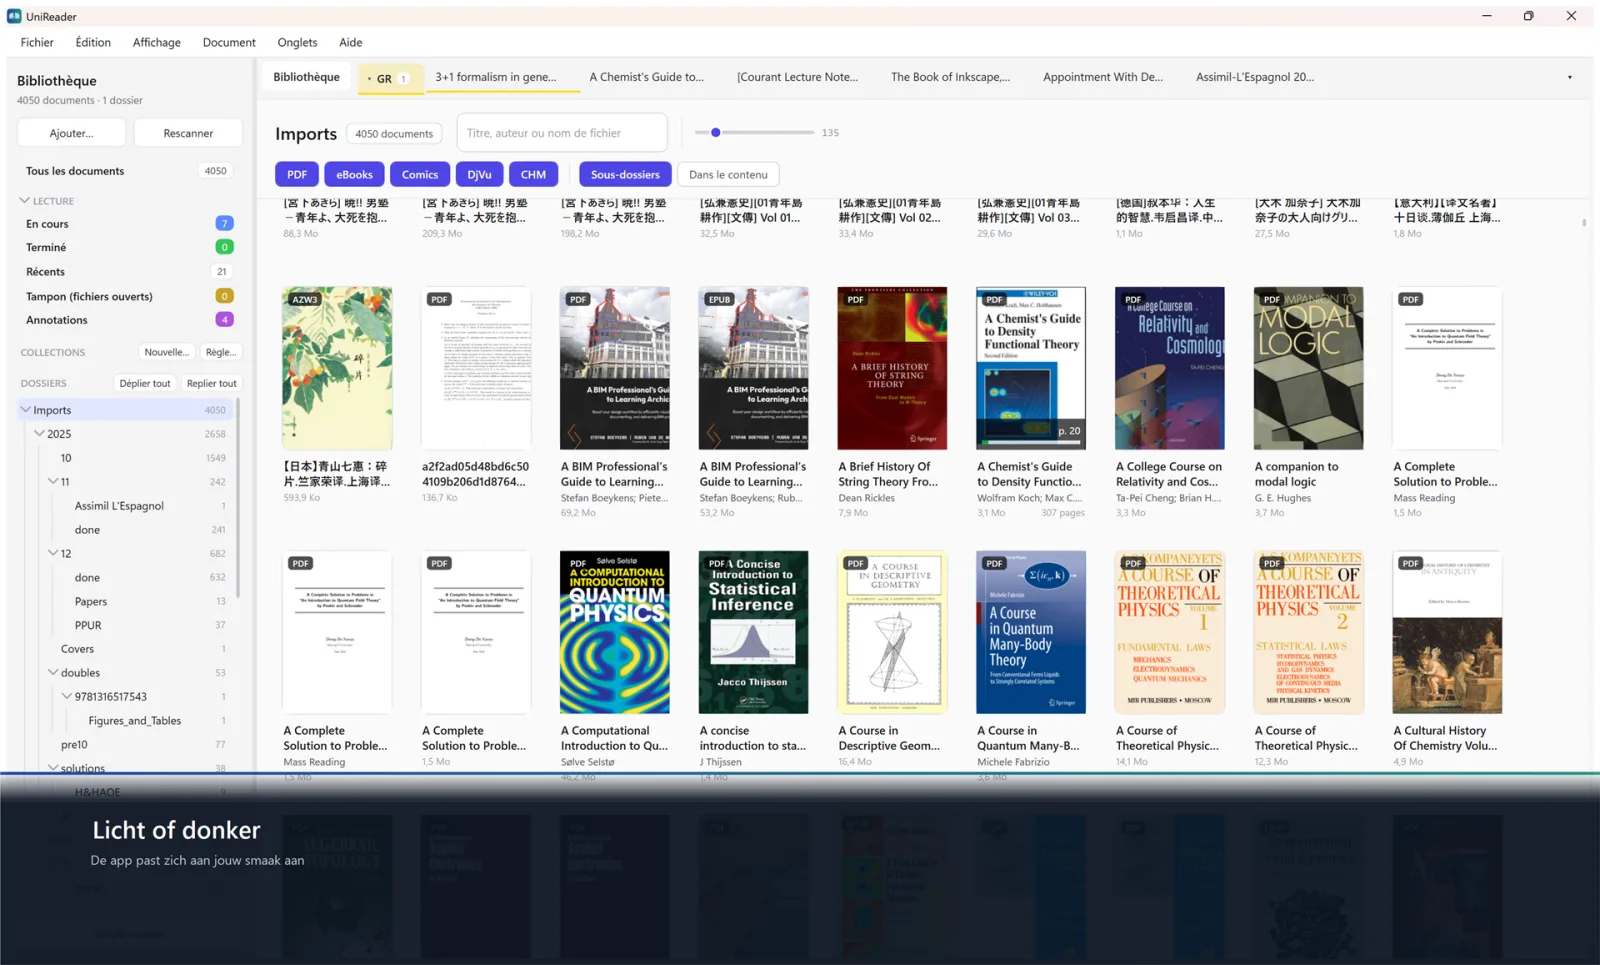Click the thumbnail size slider
1600x965 pixels.
[755, 132]
